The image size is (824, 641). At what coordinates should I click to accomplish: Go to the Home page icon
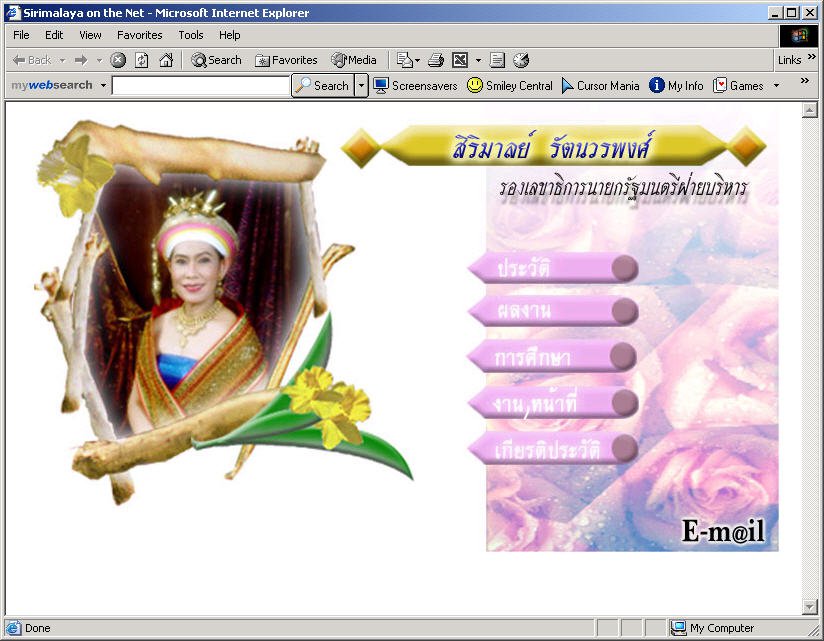click(x=166, y=60)
